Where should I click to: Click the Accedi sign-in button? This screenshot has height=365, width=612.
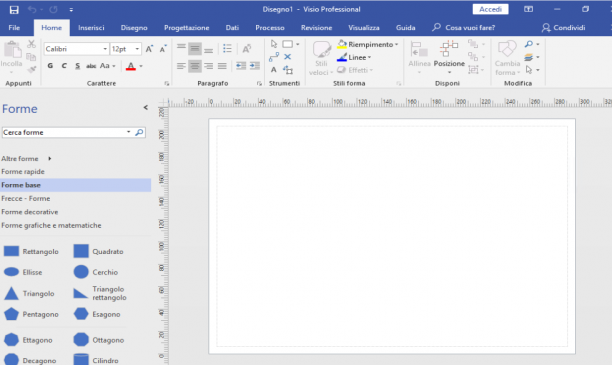[x=490, y=9]
